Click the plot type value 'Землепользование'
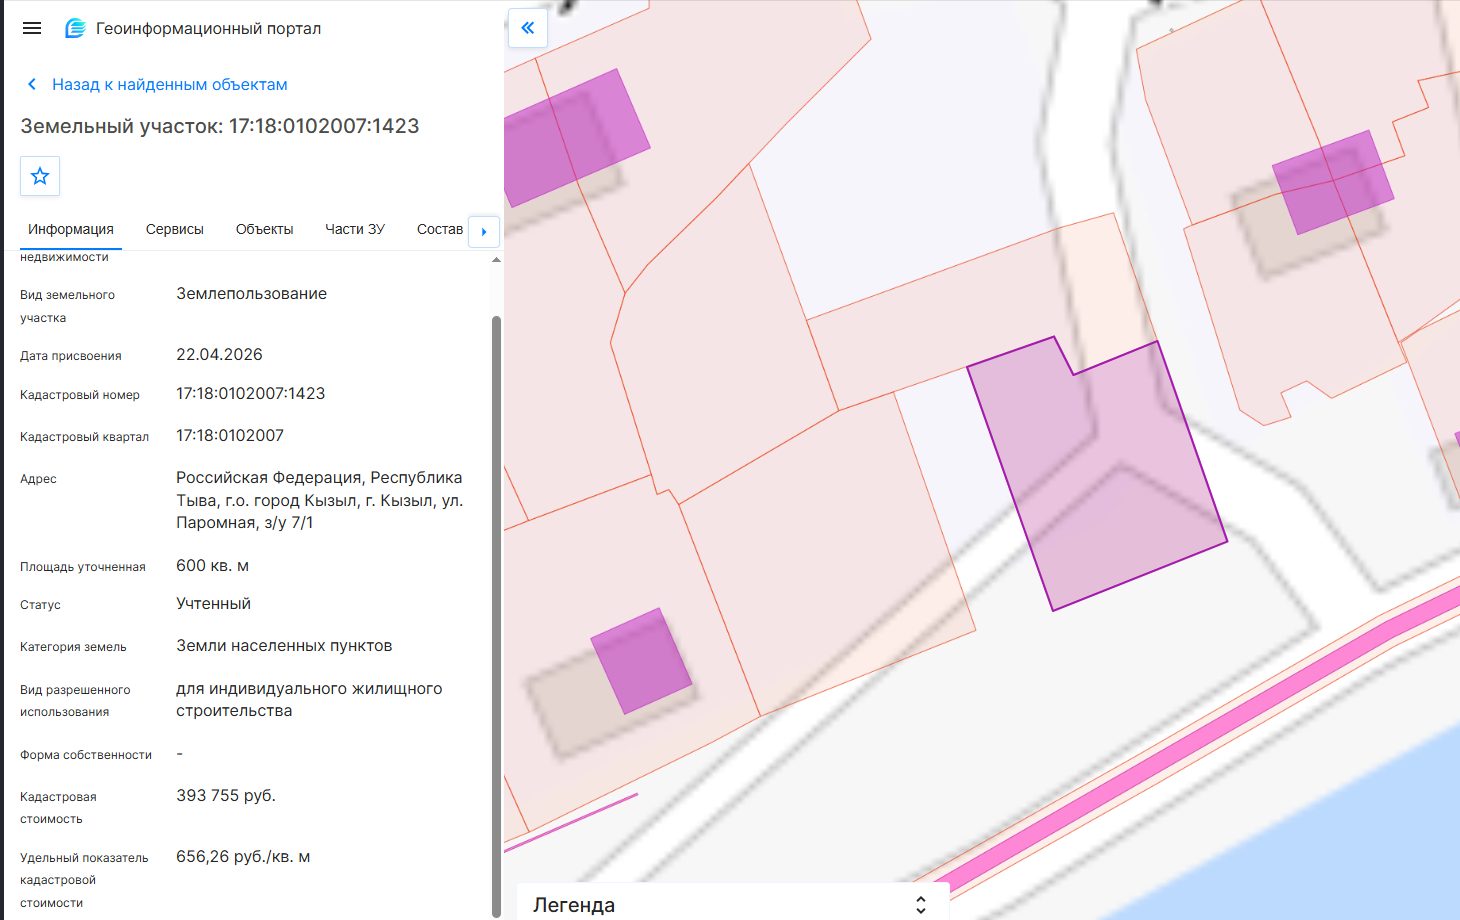Image resolution: width=1460 pixels, height=920 pixels. (252, 294)
